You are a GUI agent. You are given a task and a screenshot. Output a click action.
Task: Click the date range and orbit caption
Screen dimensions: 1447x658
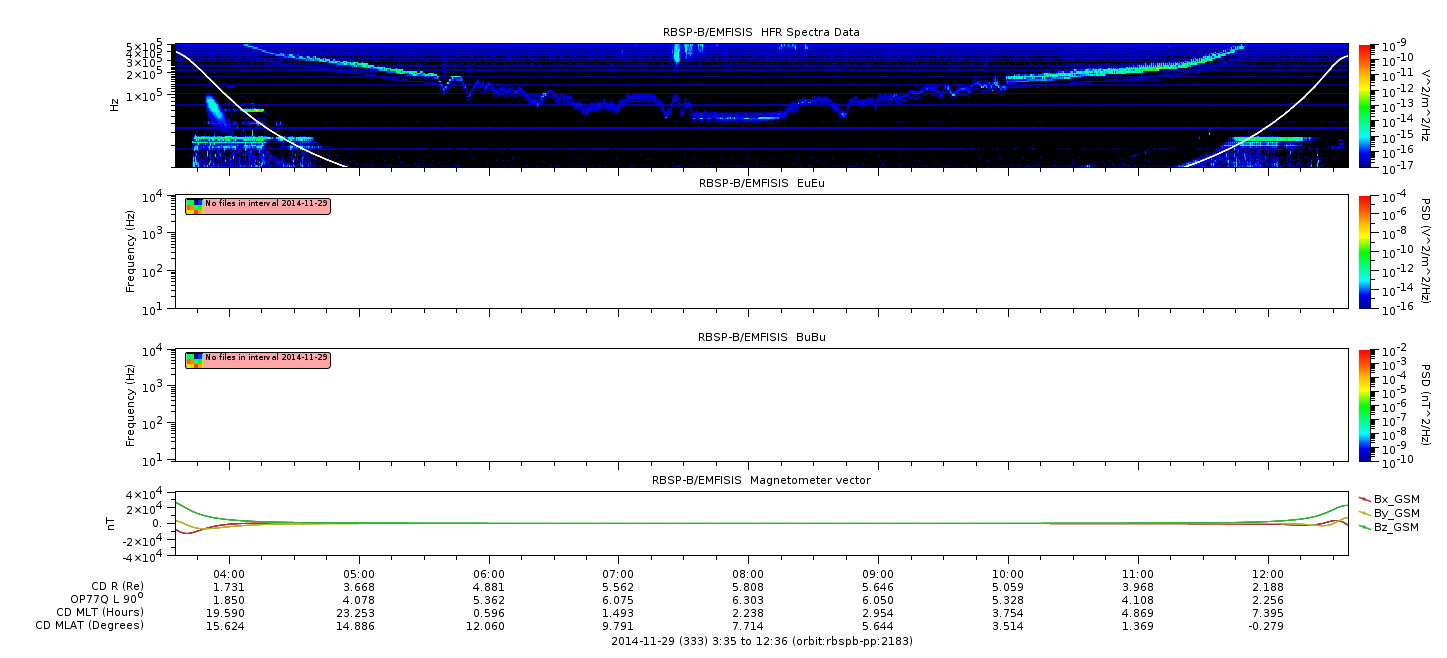(761, 641)
